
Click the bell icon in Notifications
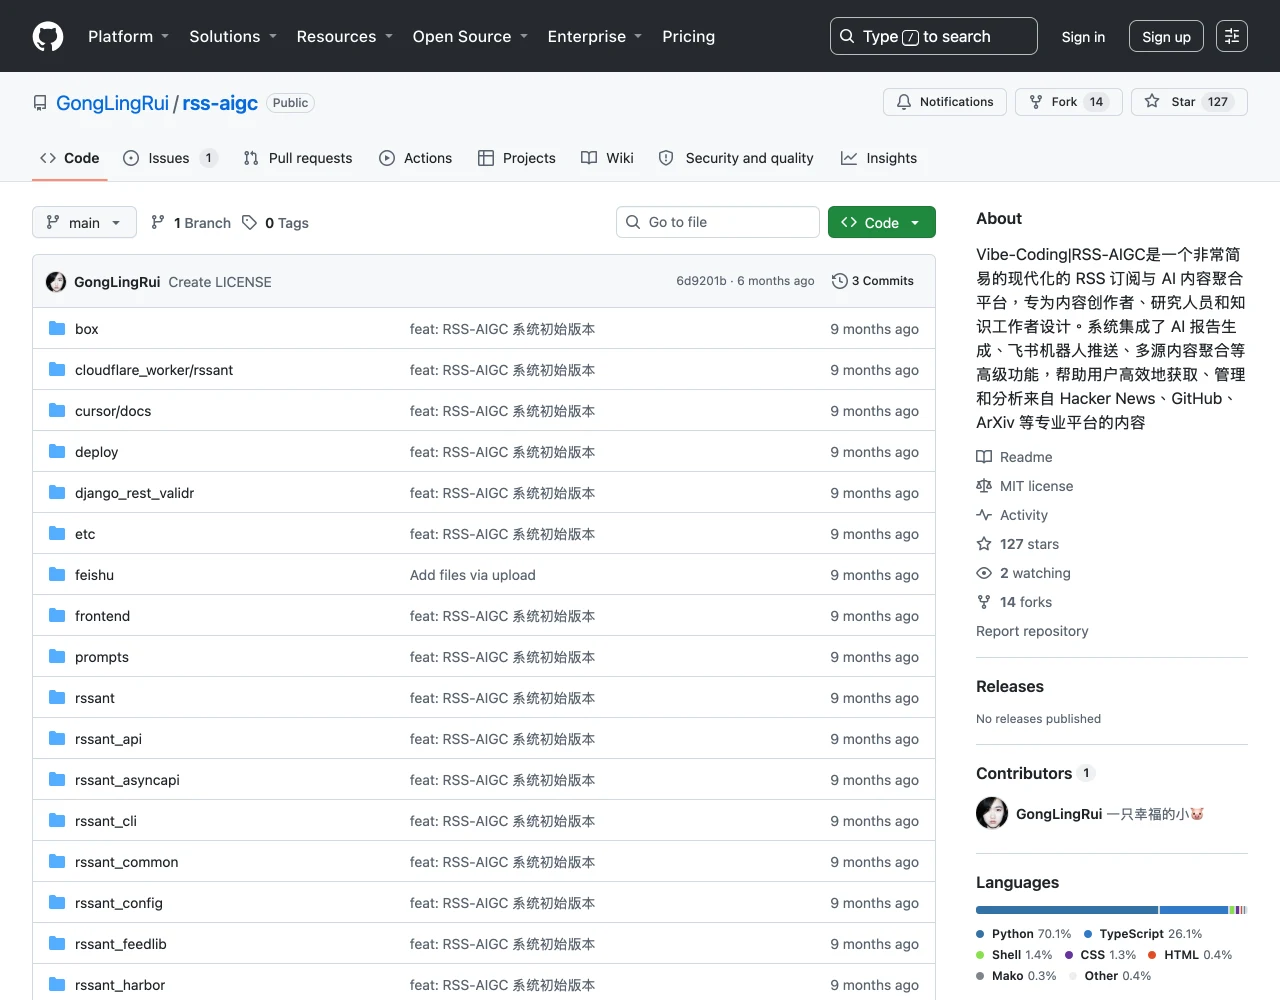tap(904, 102)
